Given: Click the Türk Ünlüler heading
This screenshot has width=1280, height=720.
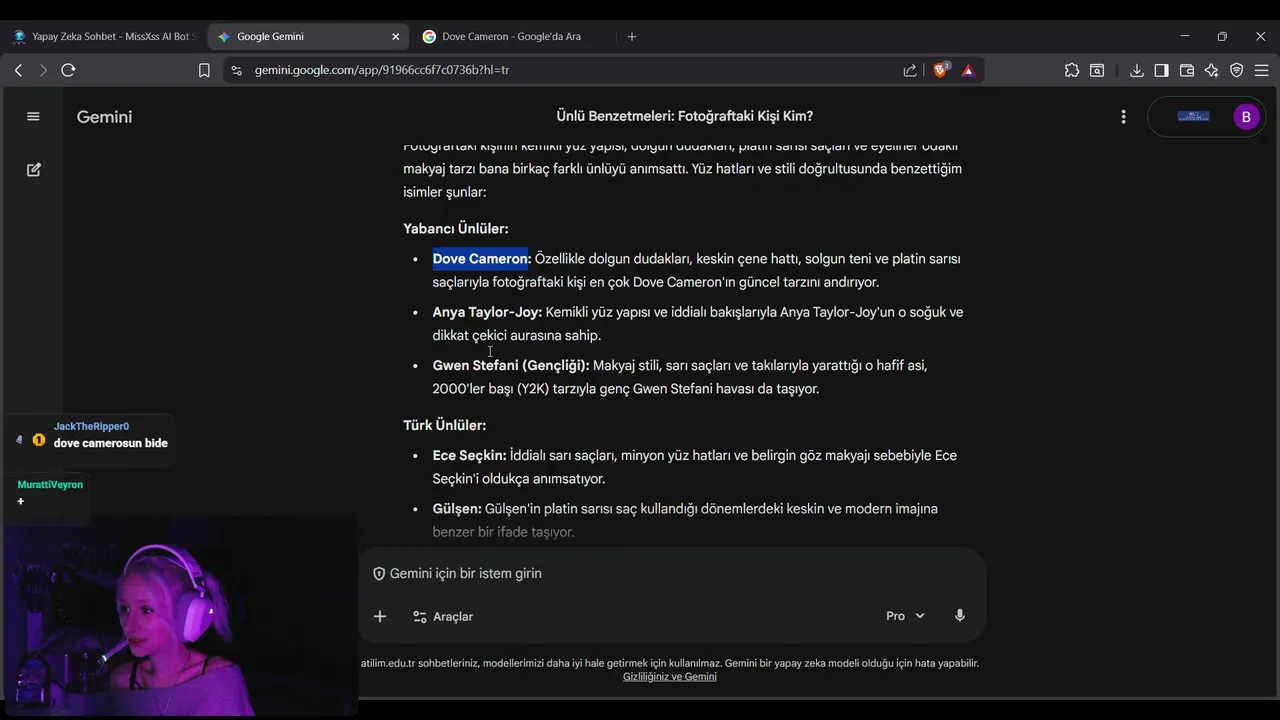Looking at the screenshot, I should [x=445, y=426].
